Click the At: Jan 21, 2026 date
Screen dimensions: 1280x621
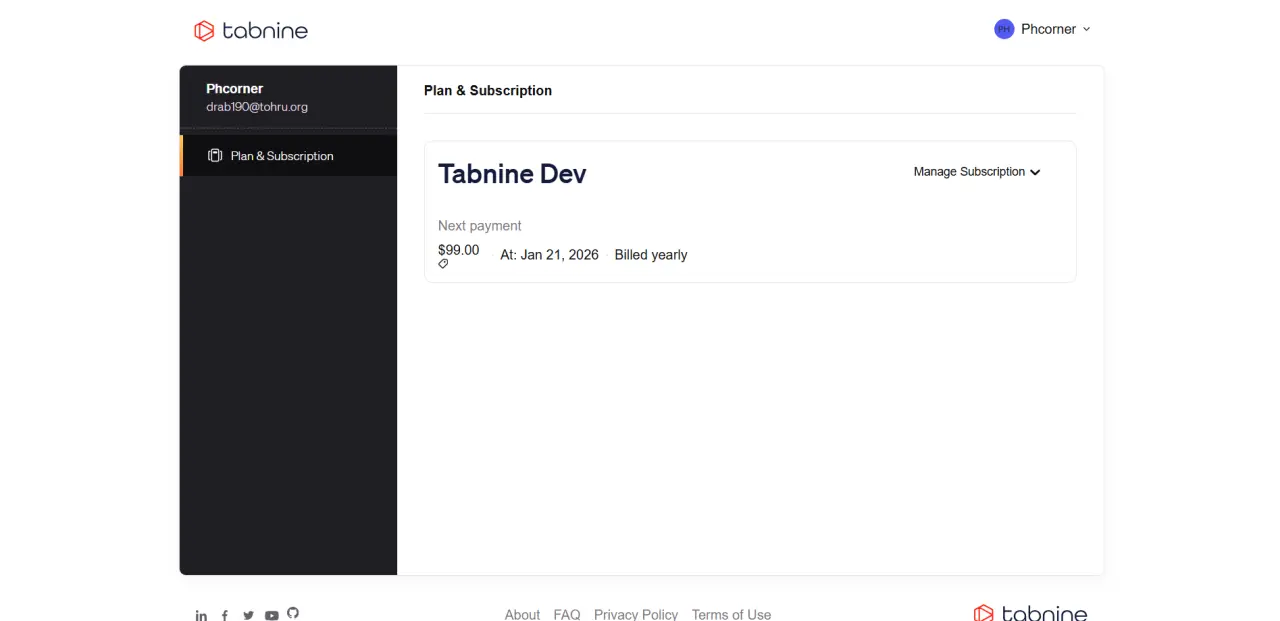(x=549, y=255)
